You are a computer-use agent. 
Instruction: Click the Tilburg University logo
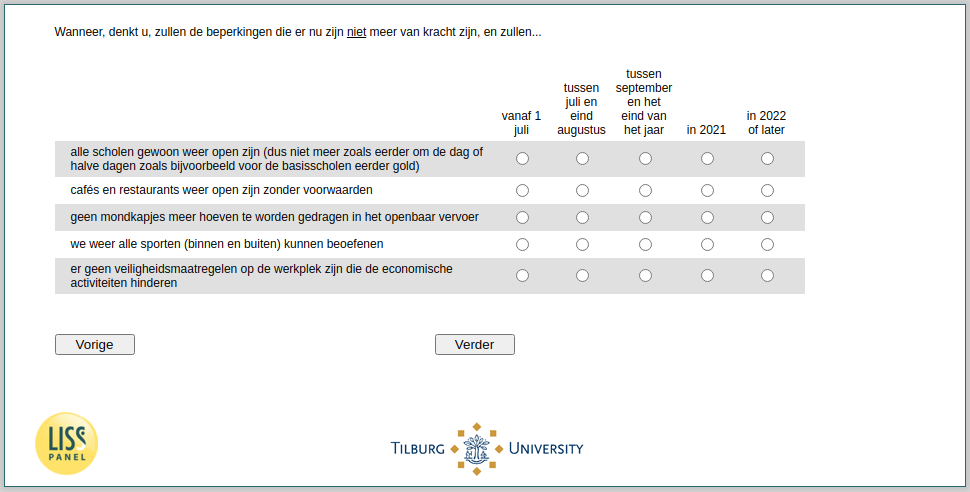pyautogui.click(x=487, y=449)
